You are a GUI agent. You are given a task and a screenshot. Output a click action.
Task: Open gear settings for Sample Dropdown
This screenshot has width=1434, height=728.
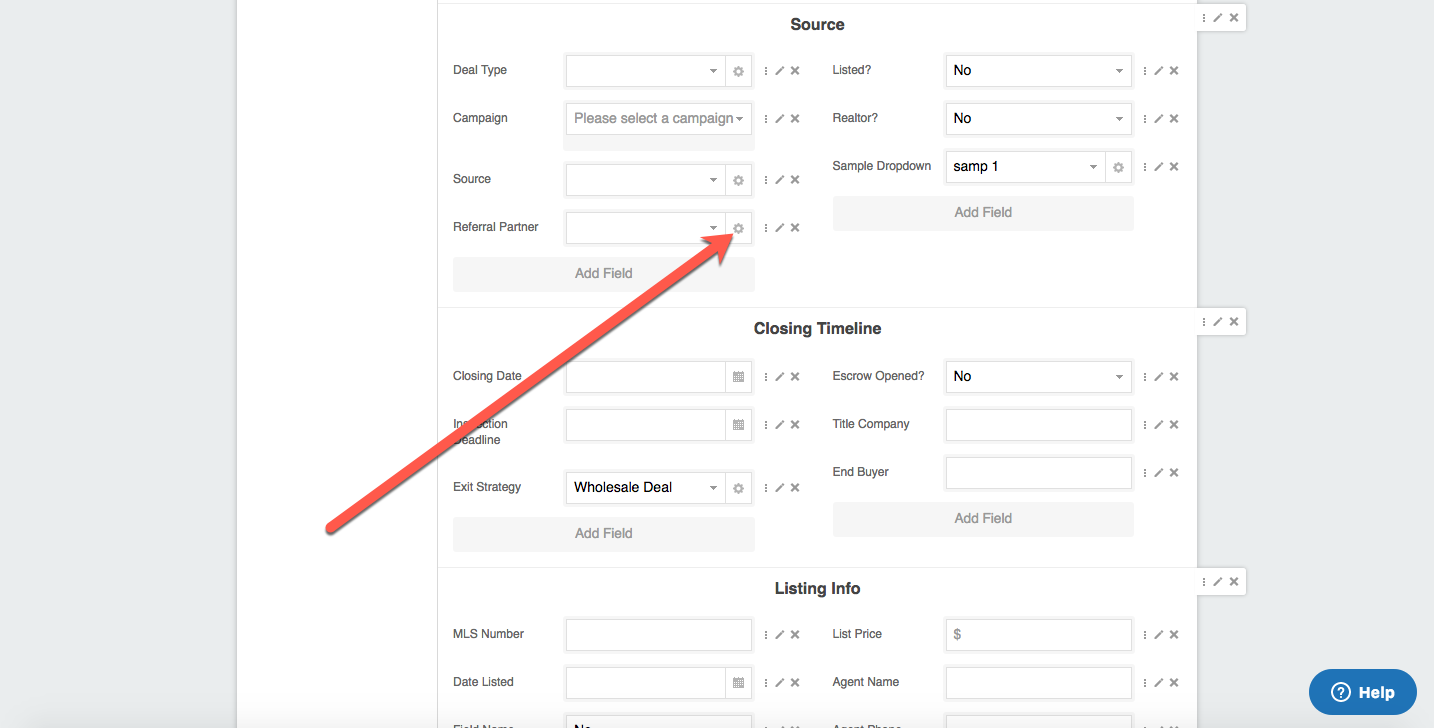coord(1118,167)
